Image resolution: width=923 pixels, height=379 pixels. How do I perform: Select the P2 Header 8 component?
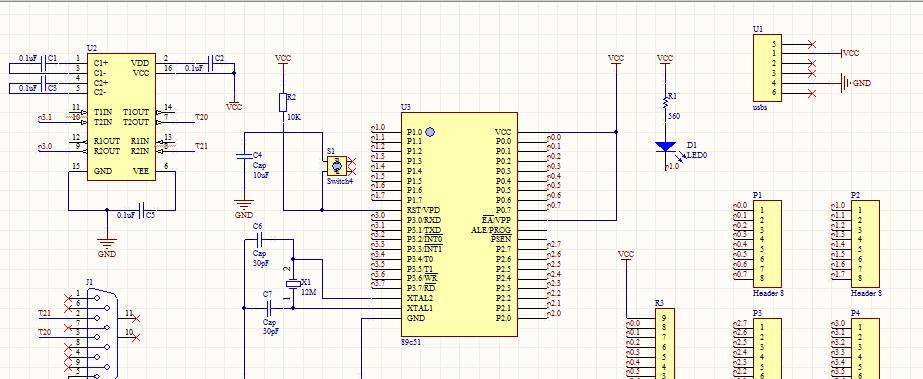pos(865,242)
